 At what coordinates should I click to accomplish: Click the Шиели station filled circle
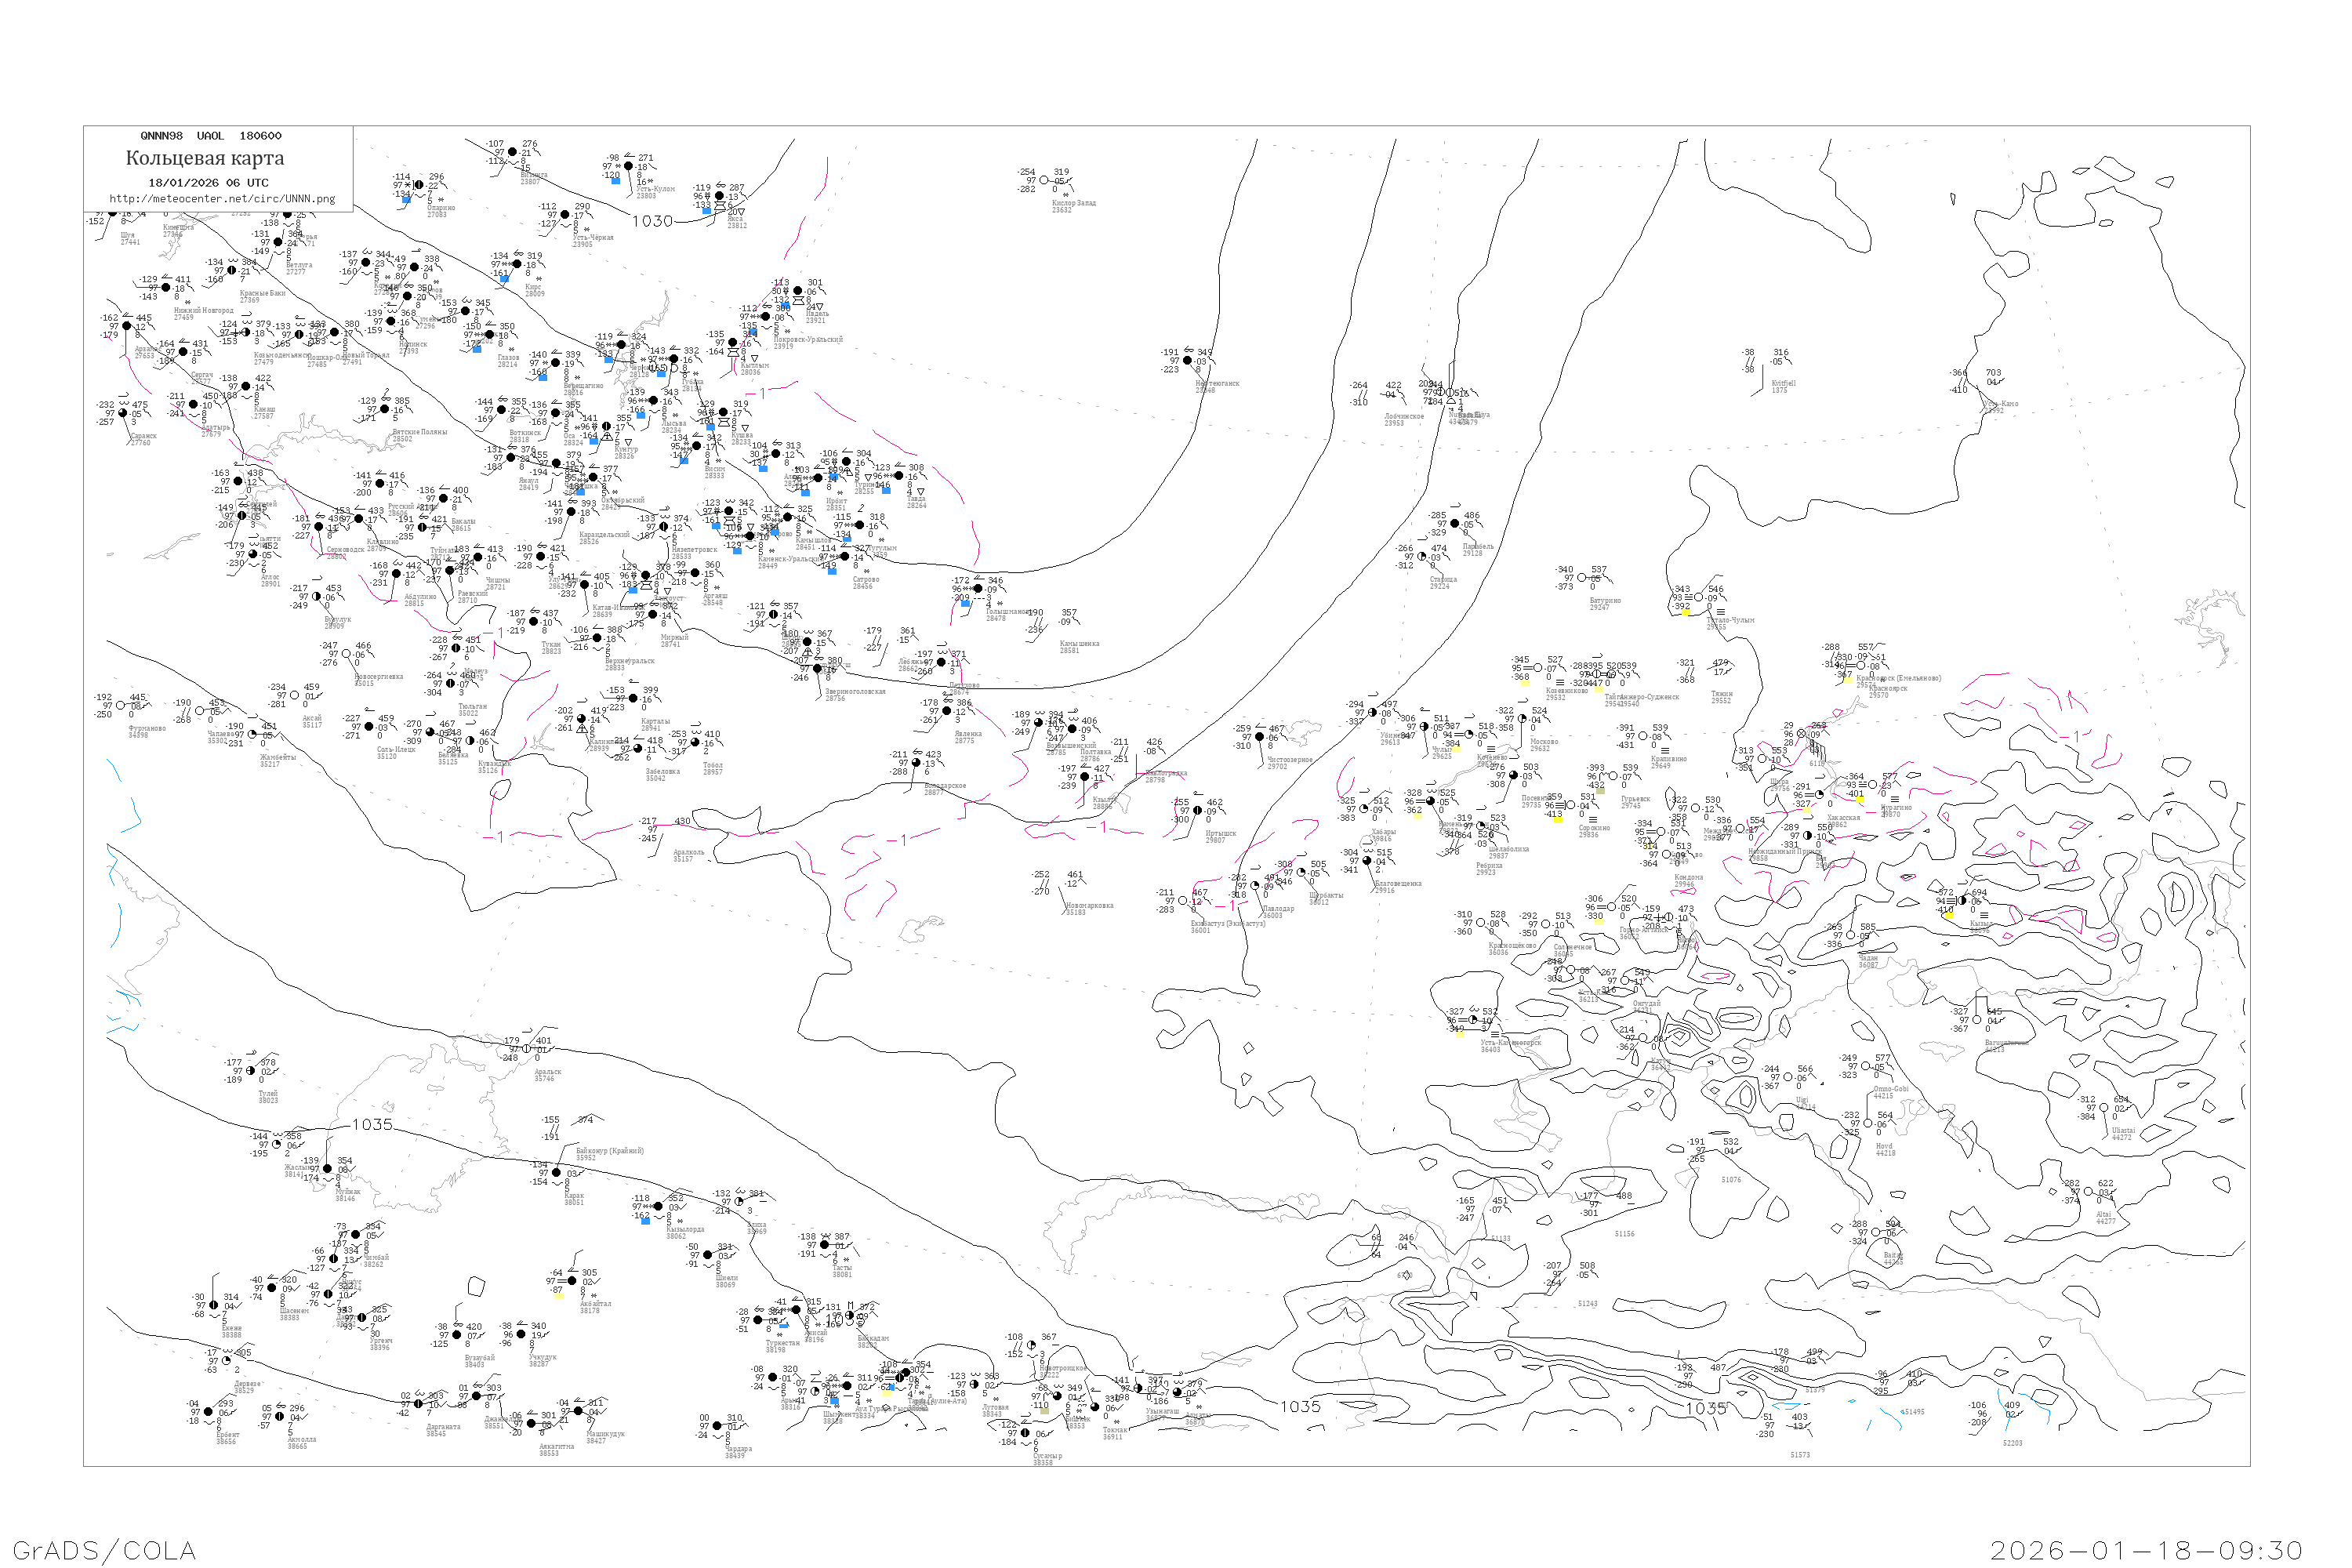(707, 1255)
